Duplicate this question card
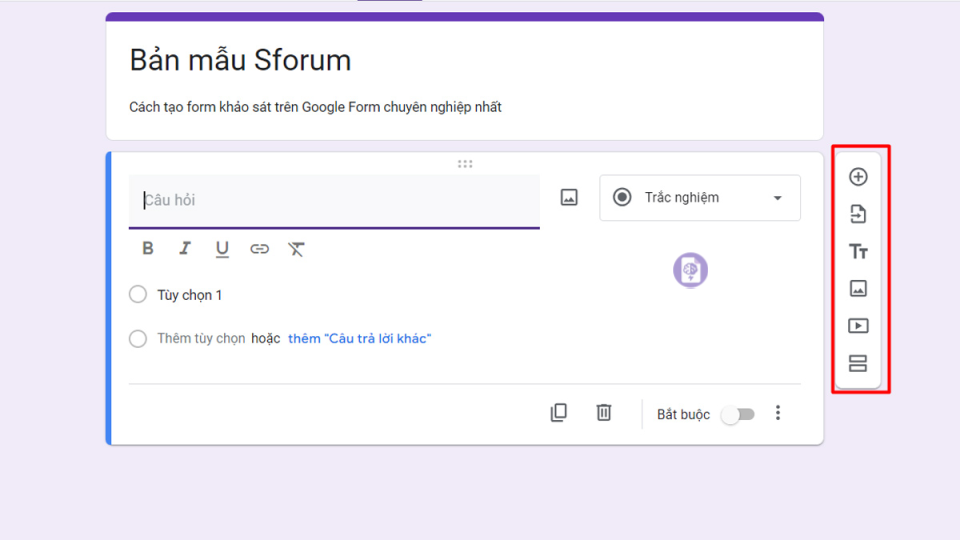The image size is (960, 540). [558, 413]
